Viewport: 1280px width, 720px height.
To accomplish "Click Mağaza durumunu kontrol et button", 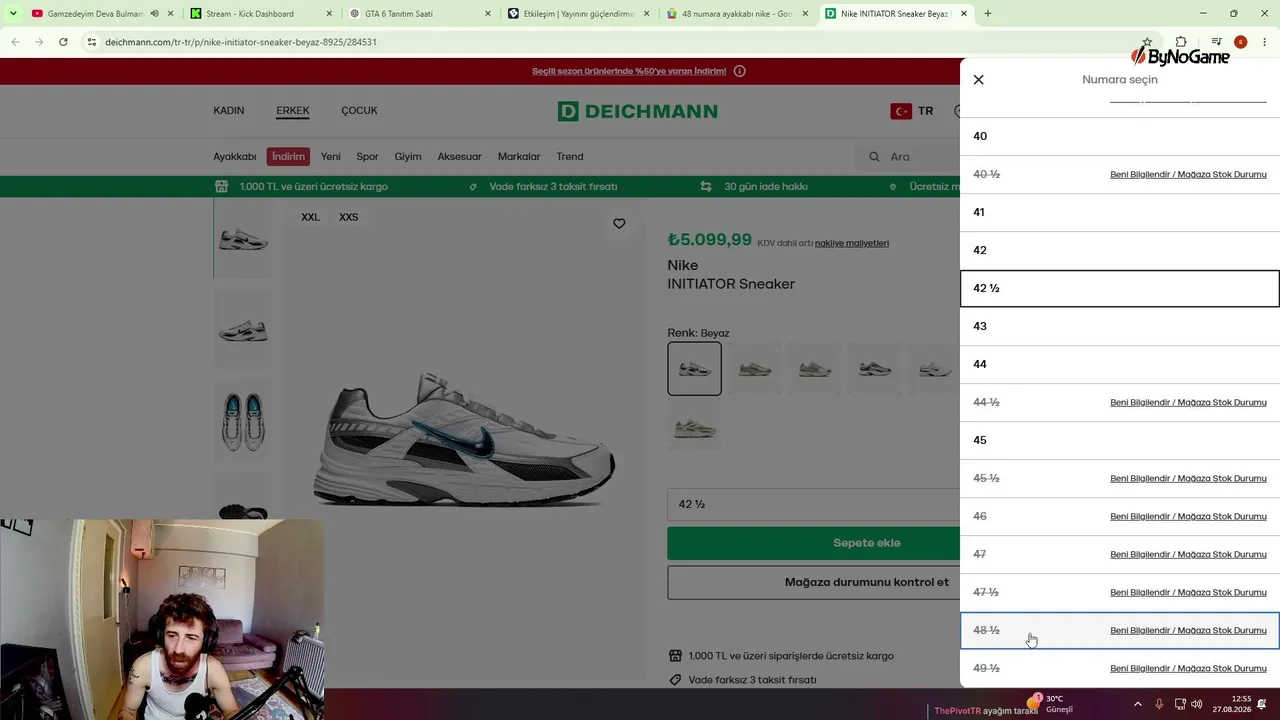I will [814, 582].
